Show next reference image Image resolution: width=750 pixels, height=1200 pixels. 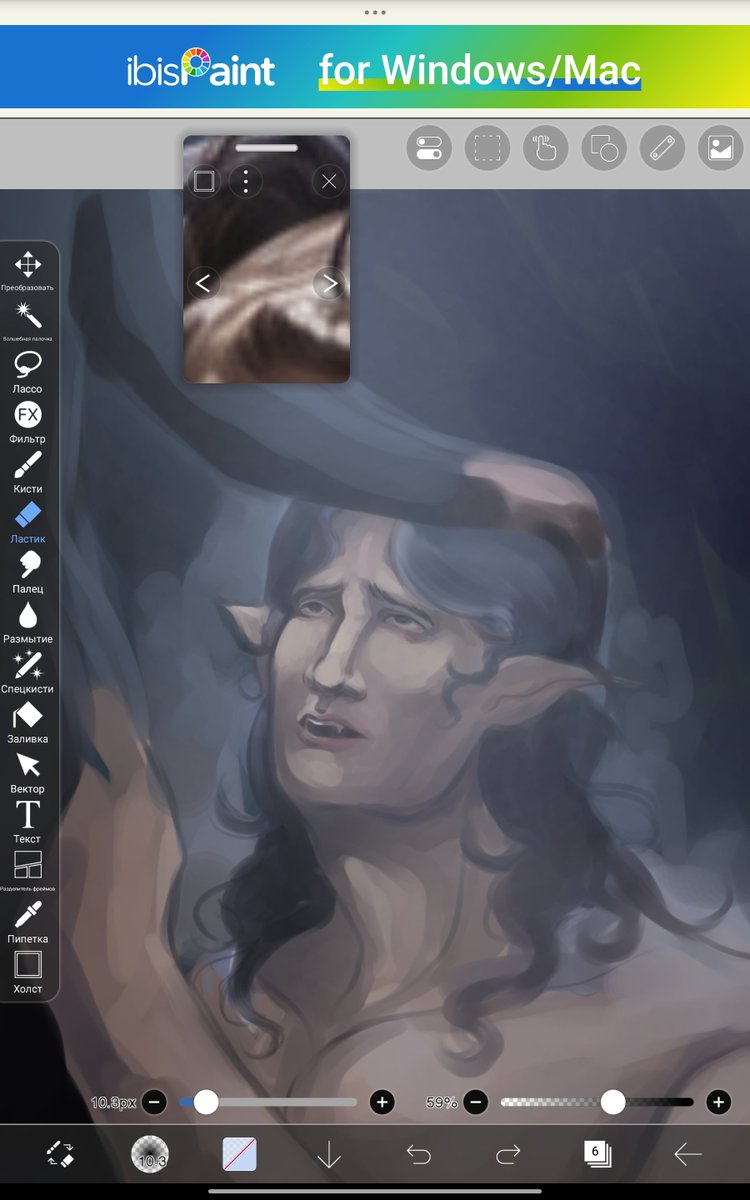click(329, 284)
